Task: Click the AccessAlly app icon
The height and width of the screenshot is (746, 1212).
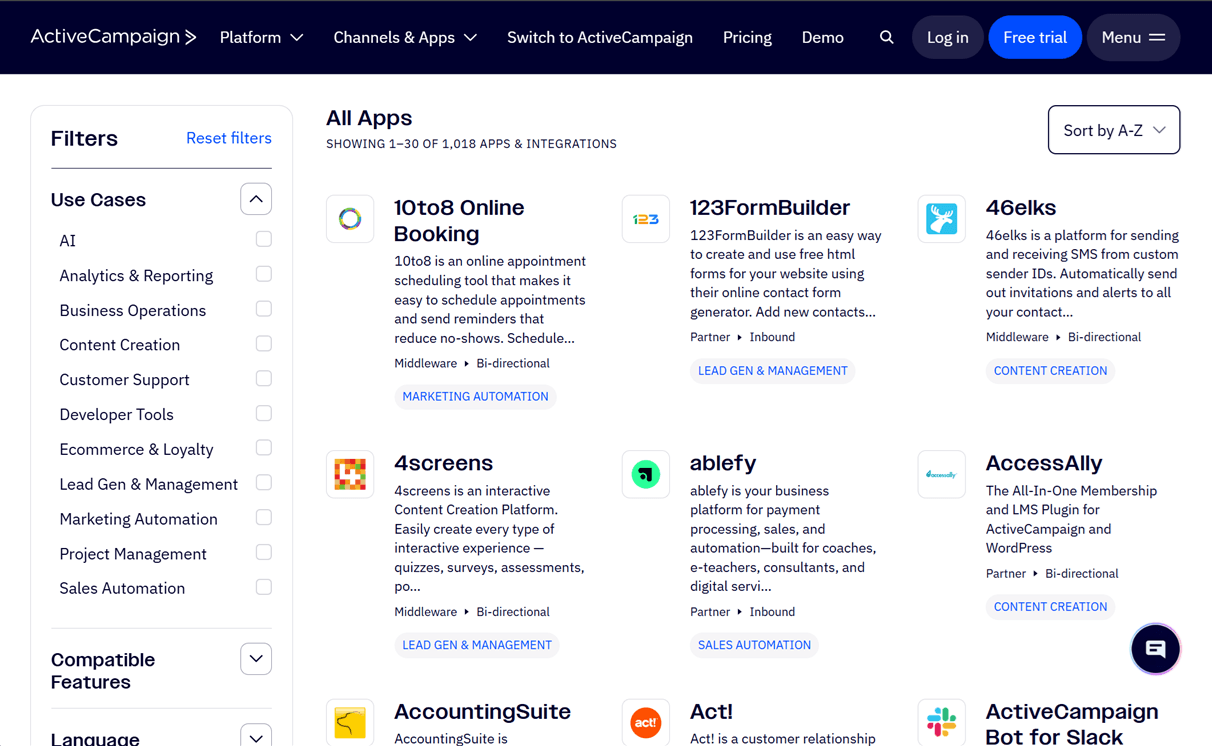Action: tap(942, 475)
